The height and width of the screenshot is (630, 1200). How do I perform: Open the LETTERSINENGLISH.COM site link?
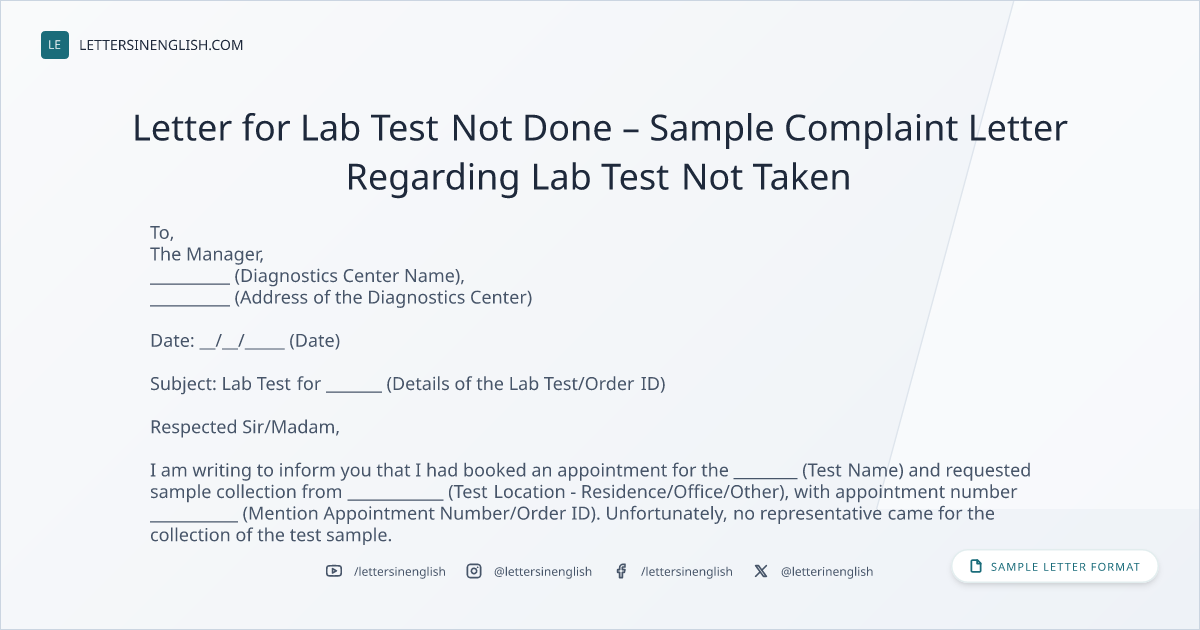coord(161,45)
